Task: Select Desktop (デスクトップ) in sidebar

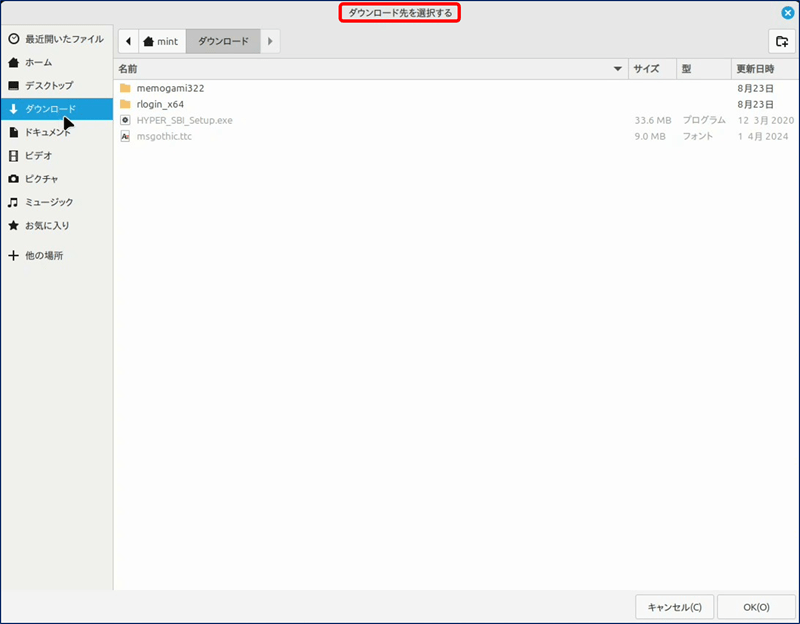Action: [56, 85]
